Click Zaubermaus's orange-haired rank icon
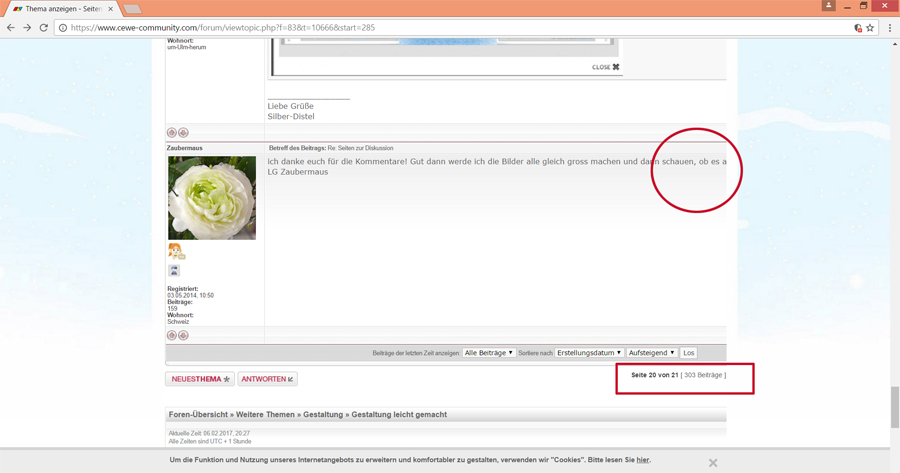The image size is (900, 473). 176,251
